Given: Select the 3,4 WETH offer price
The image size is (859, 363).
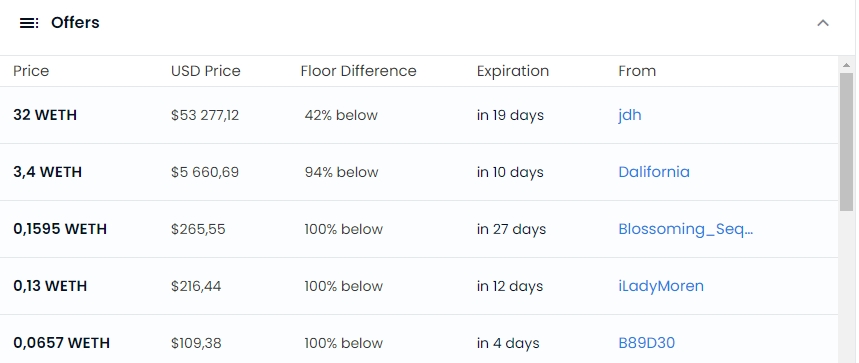Looking at the screenshot, I should pyautogui.click(x=48, y=172).
